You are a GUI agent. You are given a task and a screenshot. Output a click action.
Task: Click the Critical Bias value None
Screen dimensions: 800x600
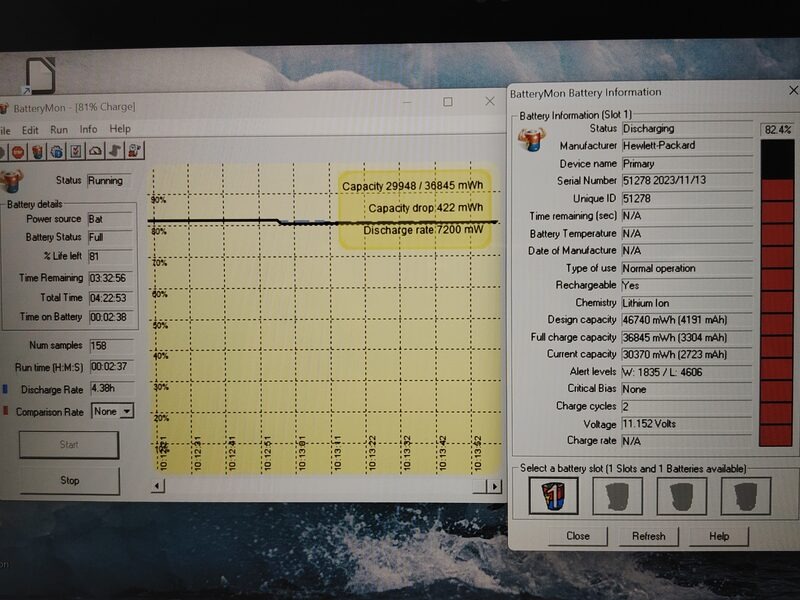(x=687, y=389)
